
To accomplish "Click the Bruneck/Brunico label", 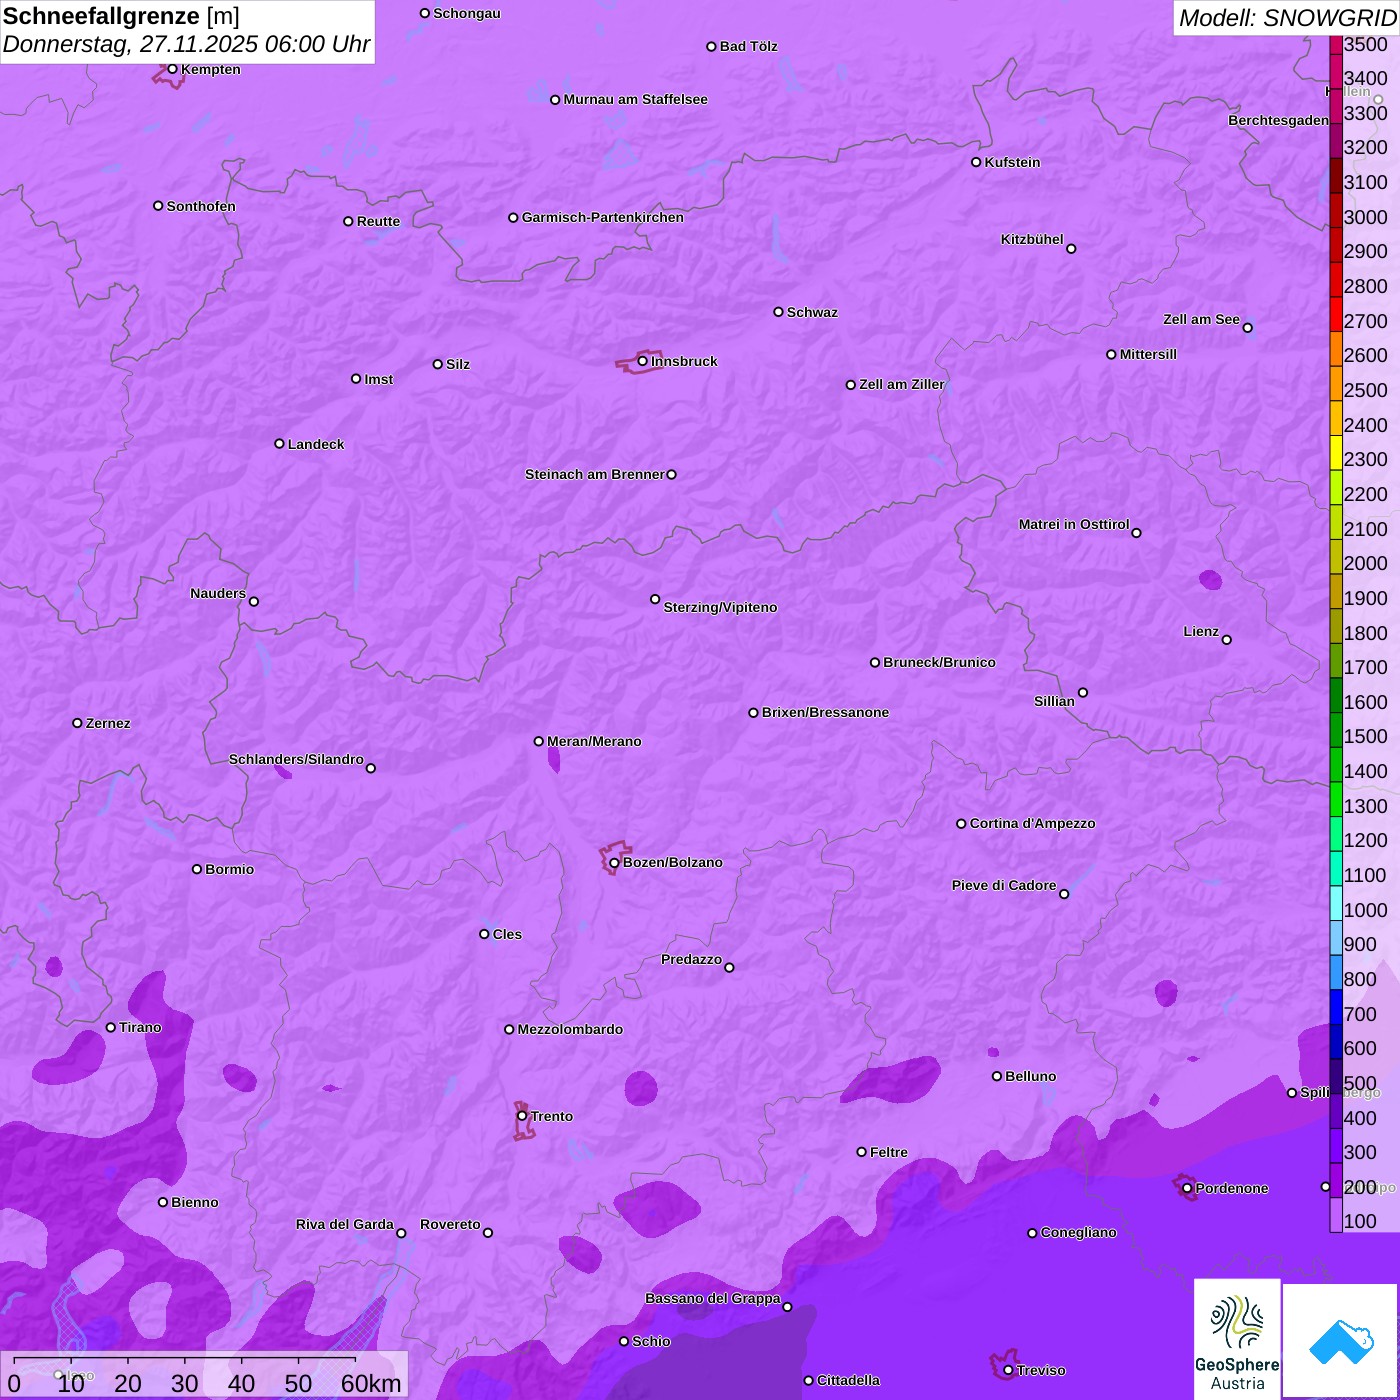I will (x=939, y=662).
